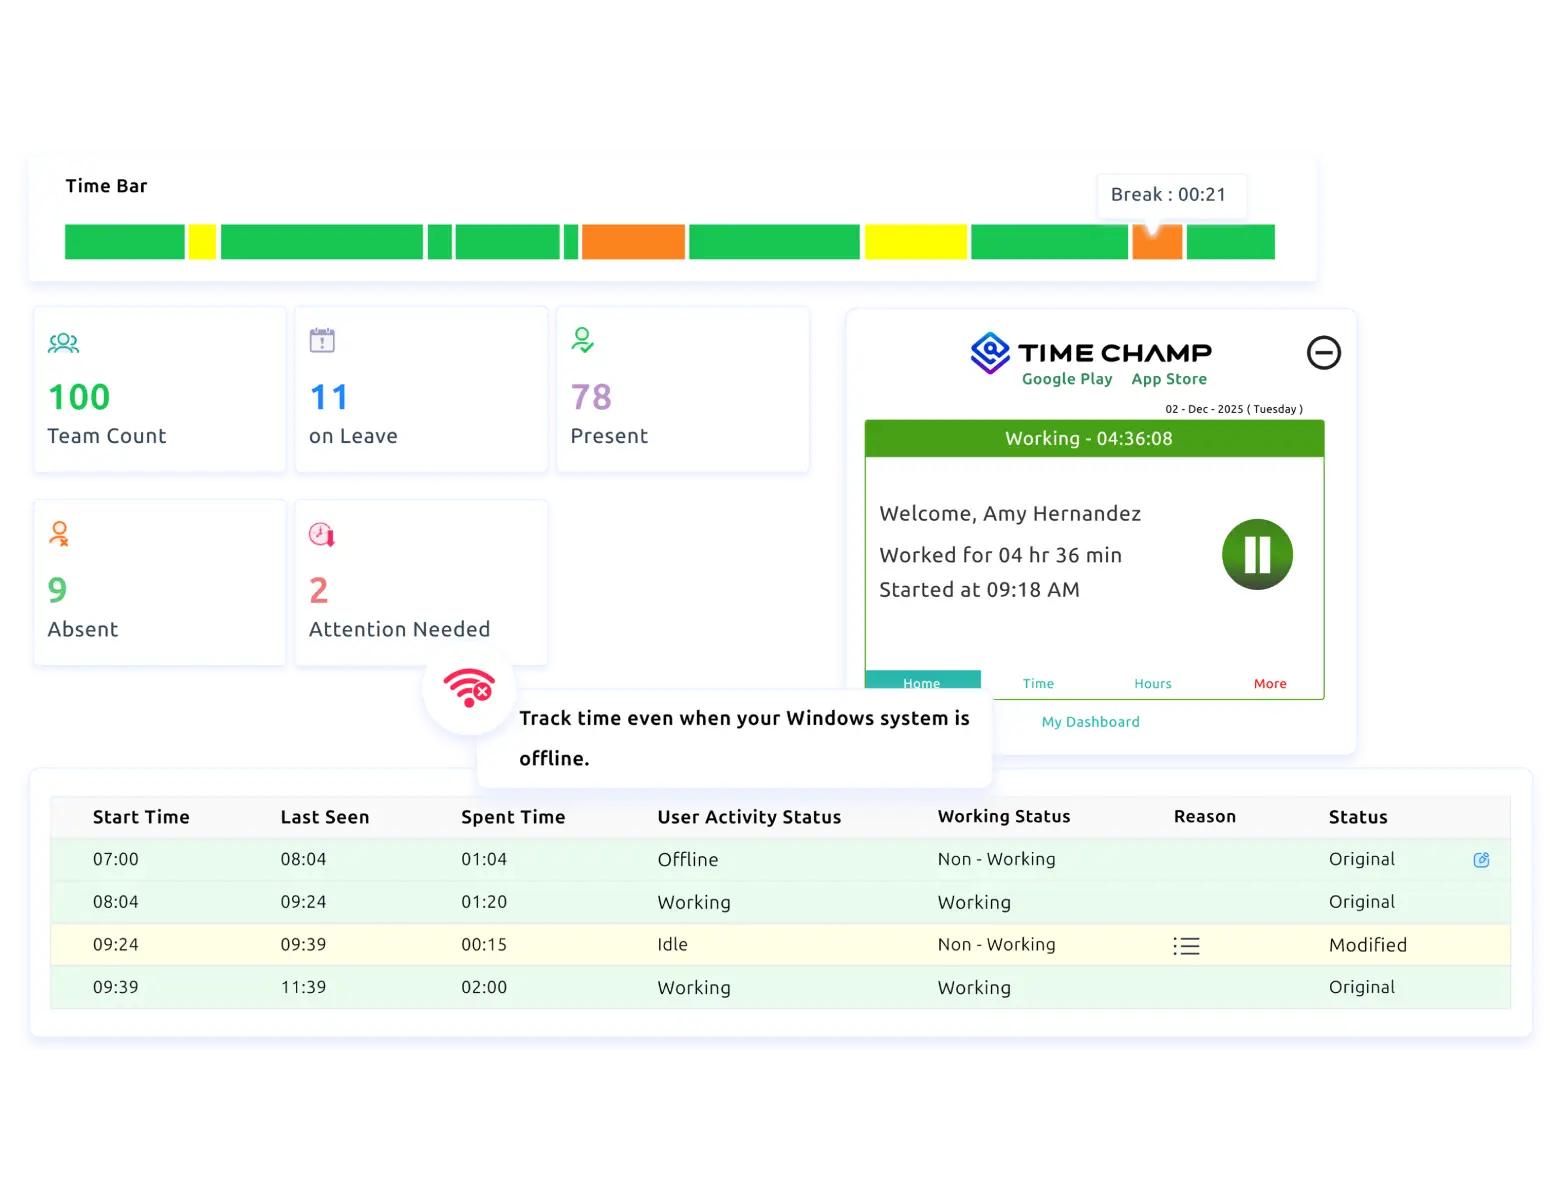1550x1184 pixels.
Task: Collapse the Time Champ widget with the minus icon
Action: 1324,354
